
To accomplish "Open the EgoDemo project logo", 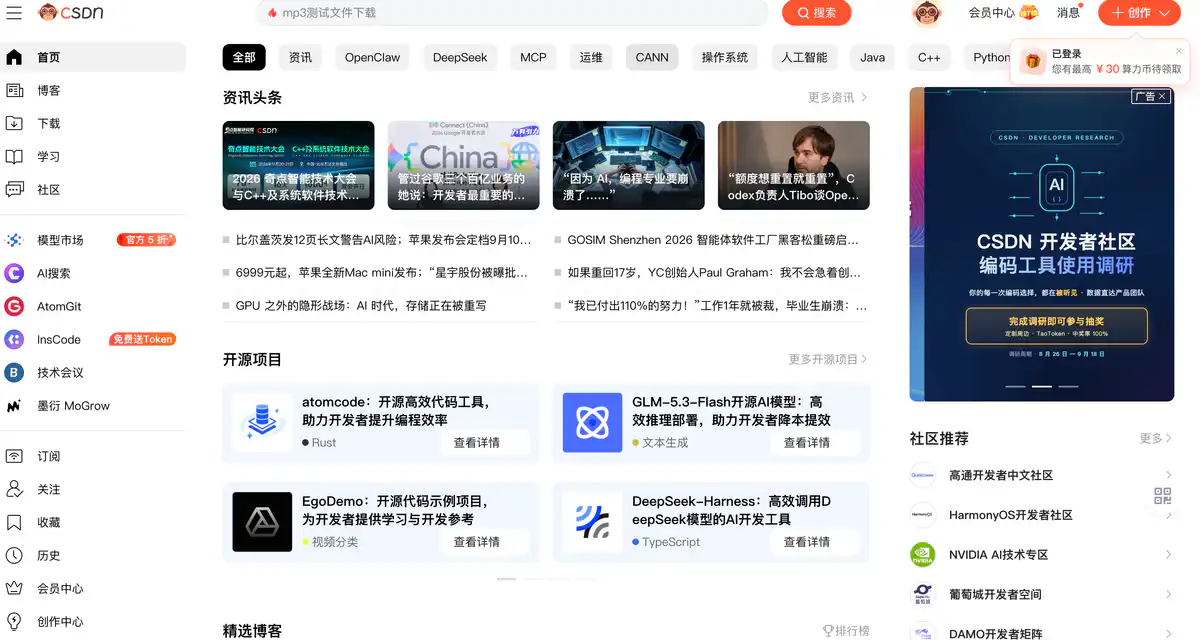I will click(262, 522).
